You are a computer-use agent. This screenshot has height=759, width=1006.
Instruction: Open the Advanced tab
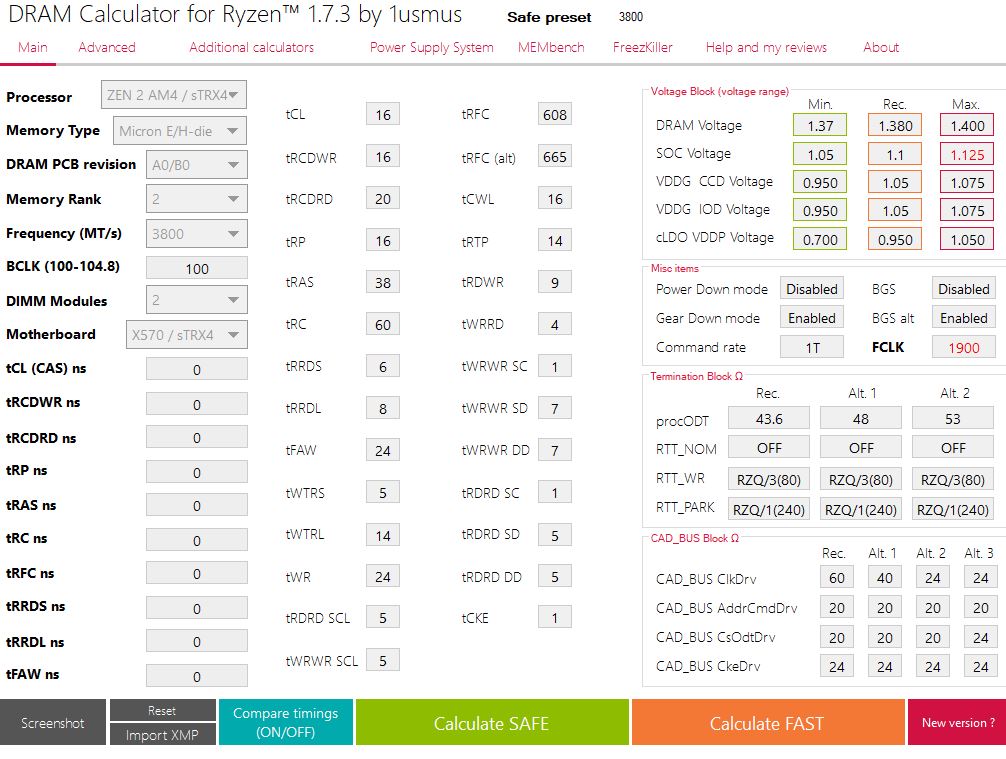(x=107, y=47)
